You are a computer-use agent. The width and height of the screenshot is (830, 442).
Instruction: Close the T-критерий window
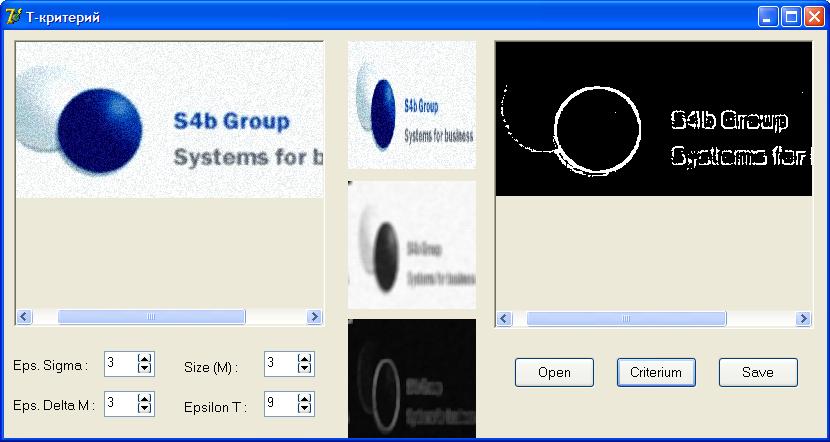tap(814, 17)
